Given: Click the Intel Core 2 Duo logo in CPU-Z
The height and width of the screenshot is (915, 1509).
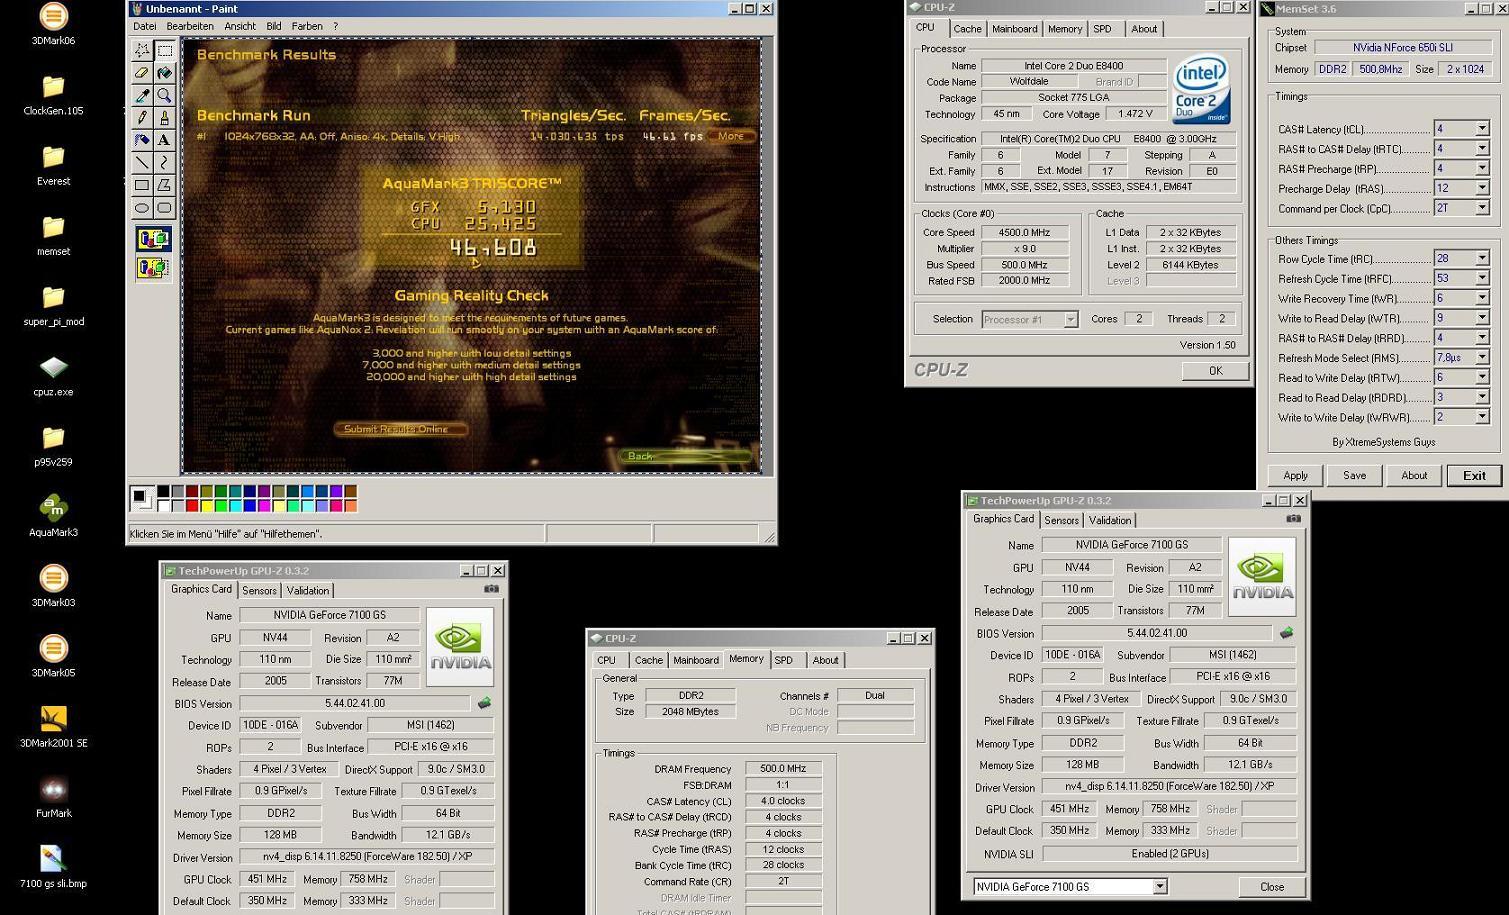Looking at the screenshot, I should pos(1201,89).
